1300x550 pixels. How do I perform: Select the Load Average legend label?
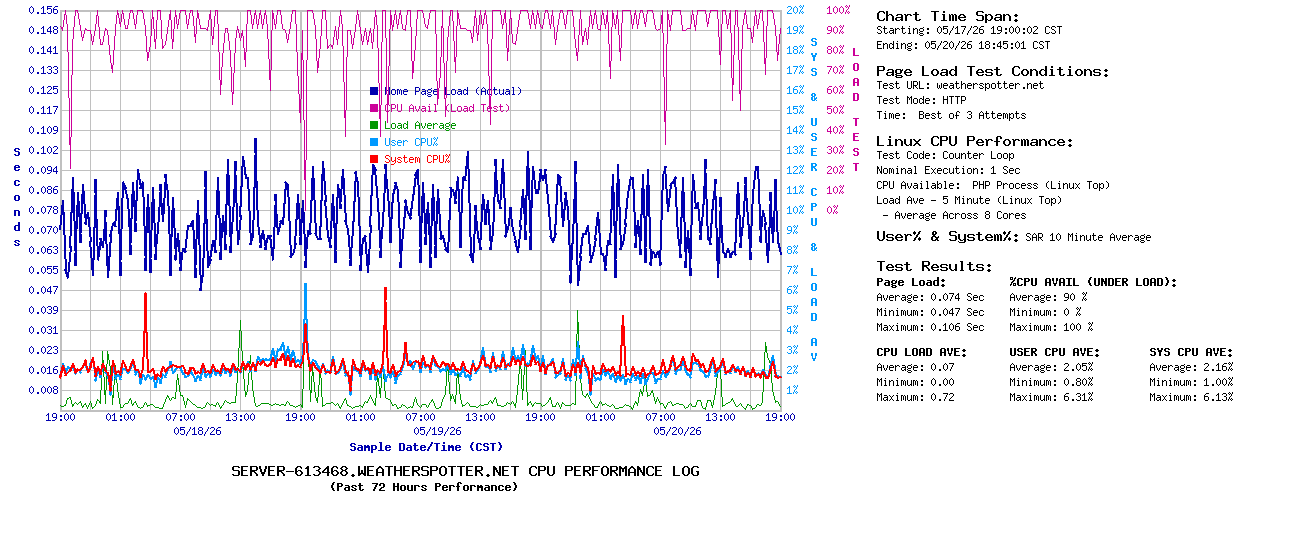420,125
